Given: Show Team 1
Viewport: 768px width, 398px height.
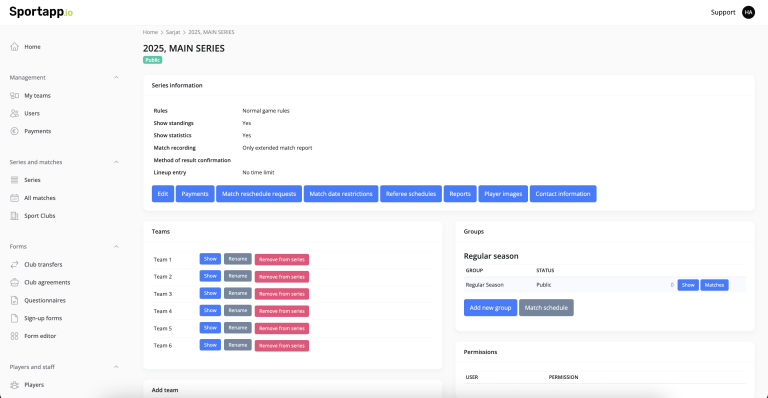Looking at the screenshot, I should pyautogui.click(x=210, y=259).
